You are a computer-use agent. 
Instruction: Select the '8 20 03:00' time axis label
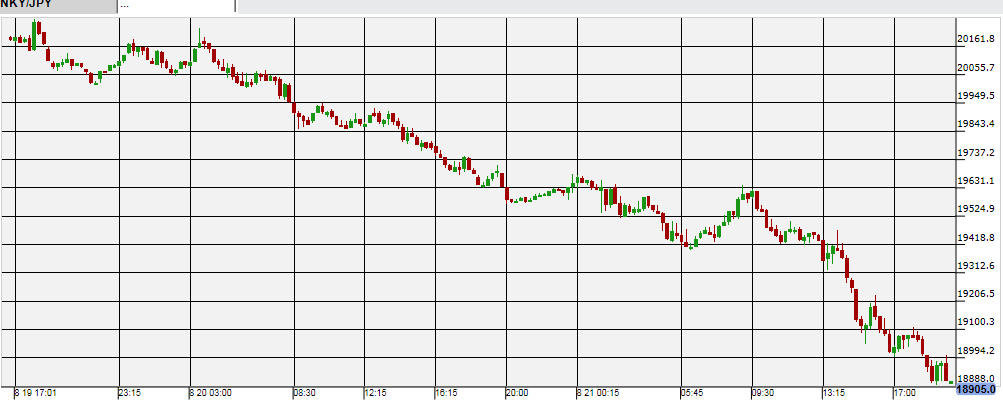[x=211, y=392]
